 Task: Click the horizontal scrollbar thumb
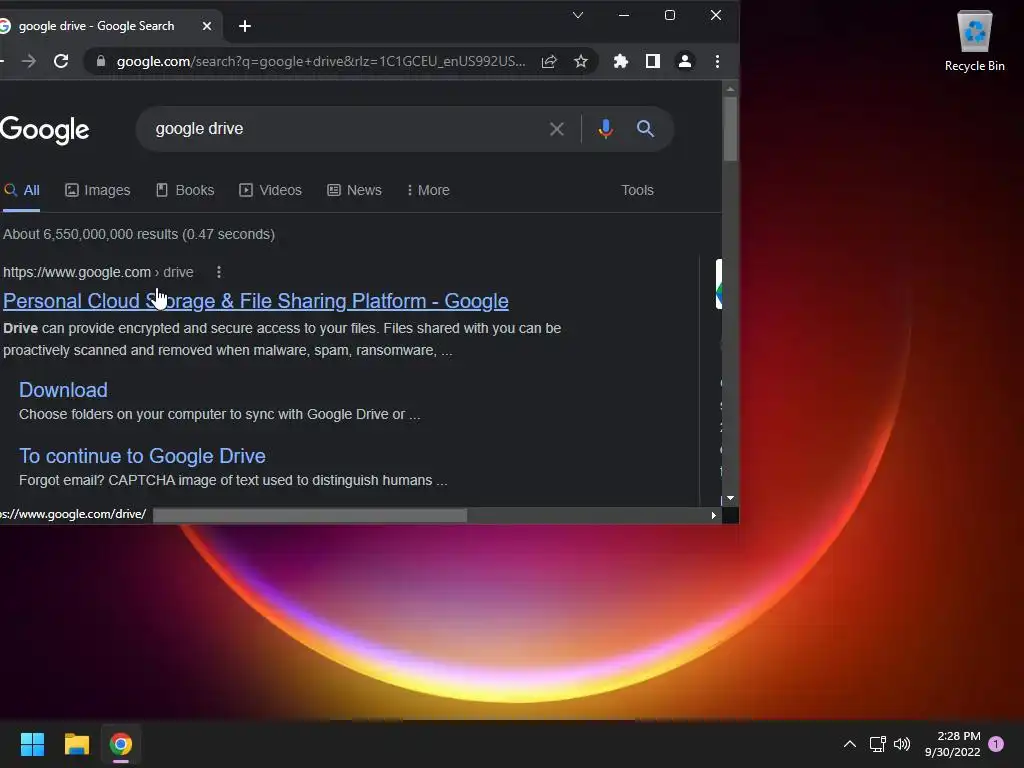tap(310, 515)
